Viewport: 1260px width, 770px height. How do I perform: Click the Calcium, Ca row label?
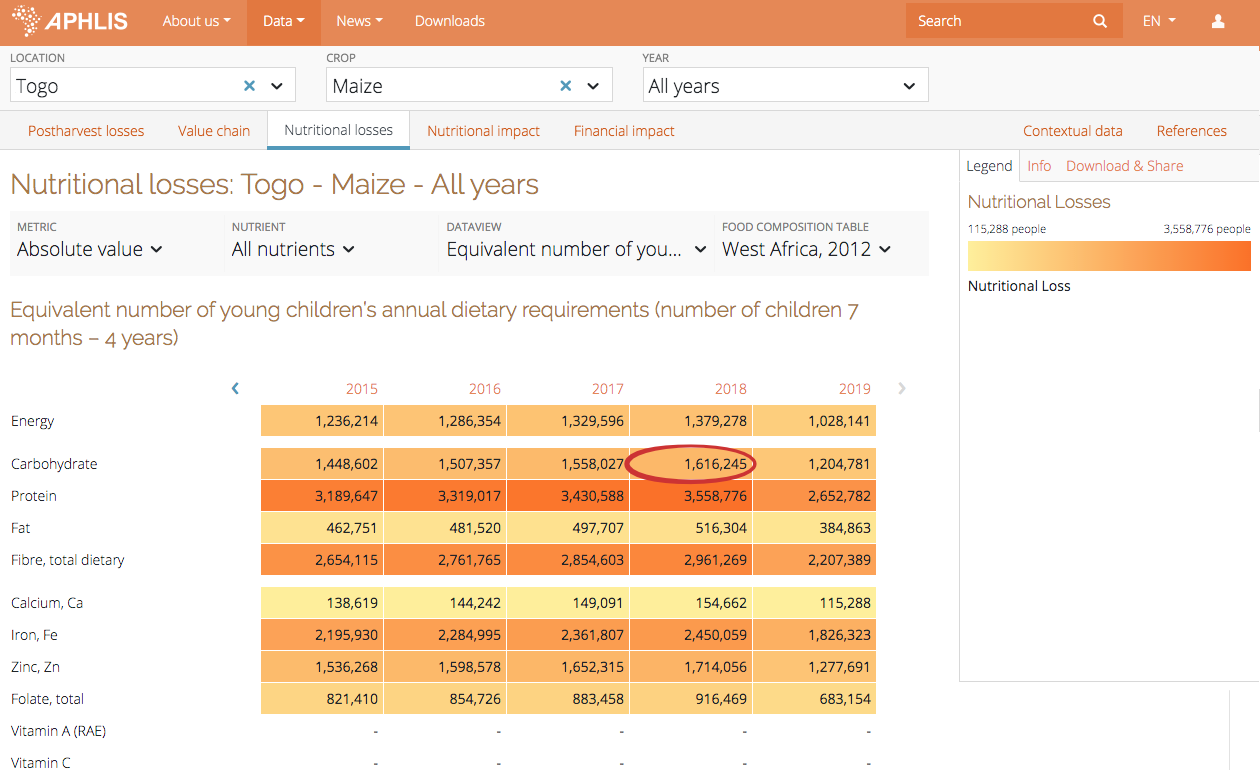(x=47, y=603)
